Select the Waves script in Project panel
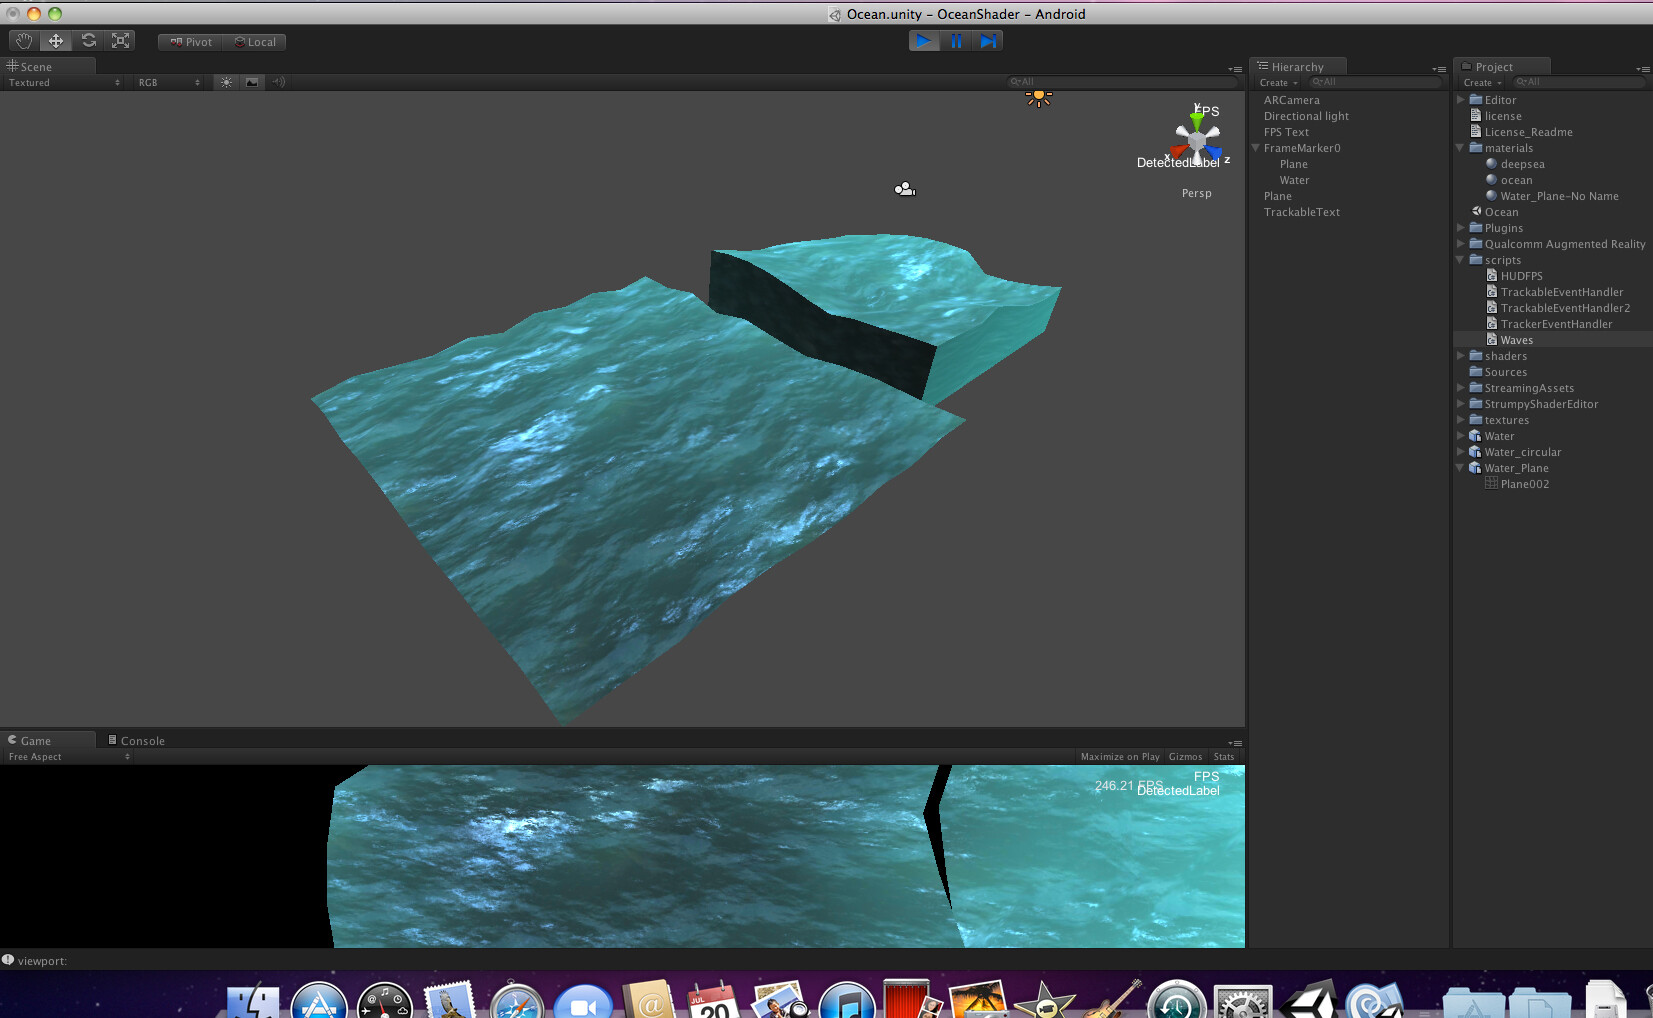 pyautogui.click(x=1516, y=339)
